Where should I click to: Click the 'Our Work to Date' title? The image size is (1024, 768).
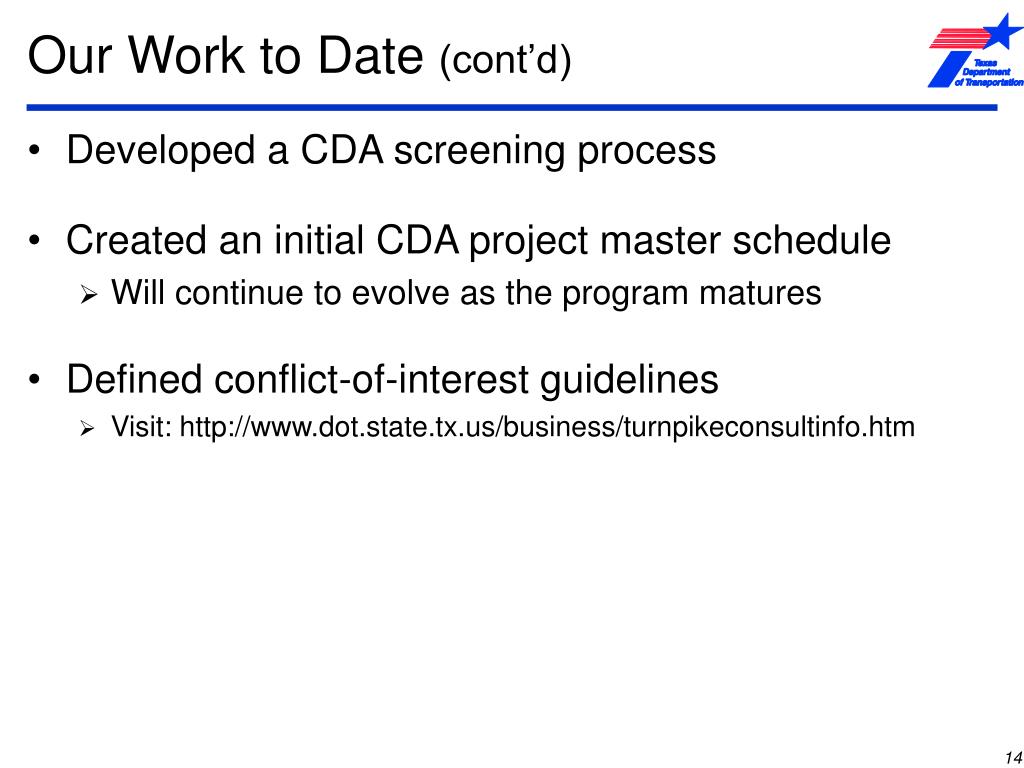coord(226,55)
